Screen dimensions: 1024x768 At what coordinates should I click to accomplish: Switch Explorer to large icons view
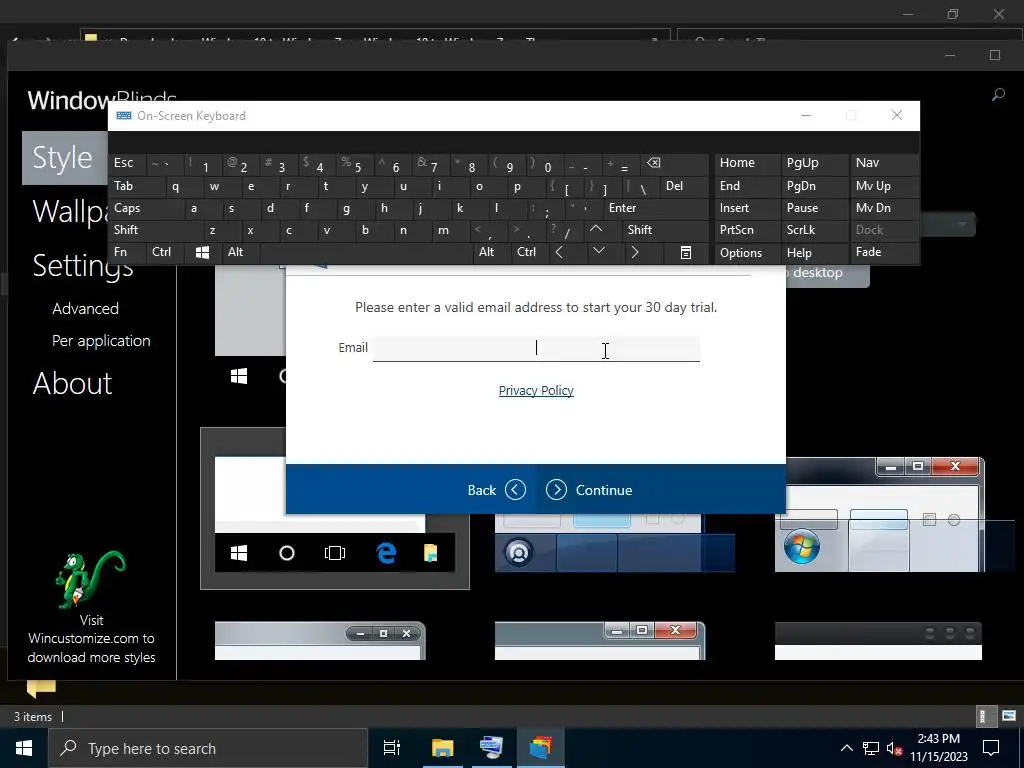1009,716
